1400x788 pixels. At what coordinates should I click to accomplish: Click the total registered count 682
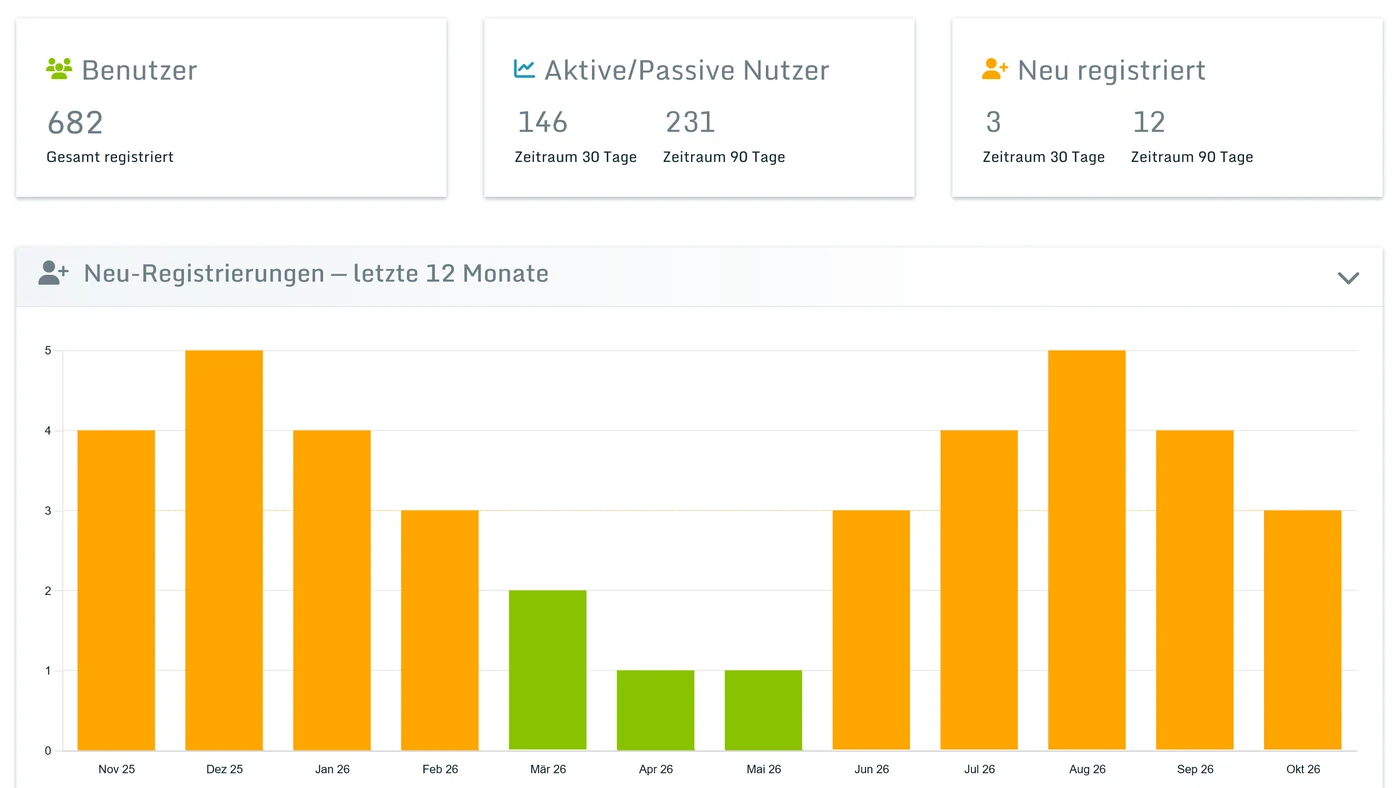(75, 123)
